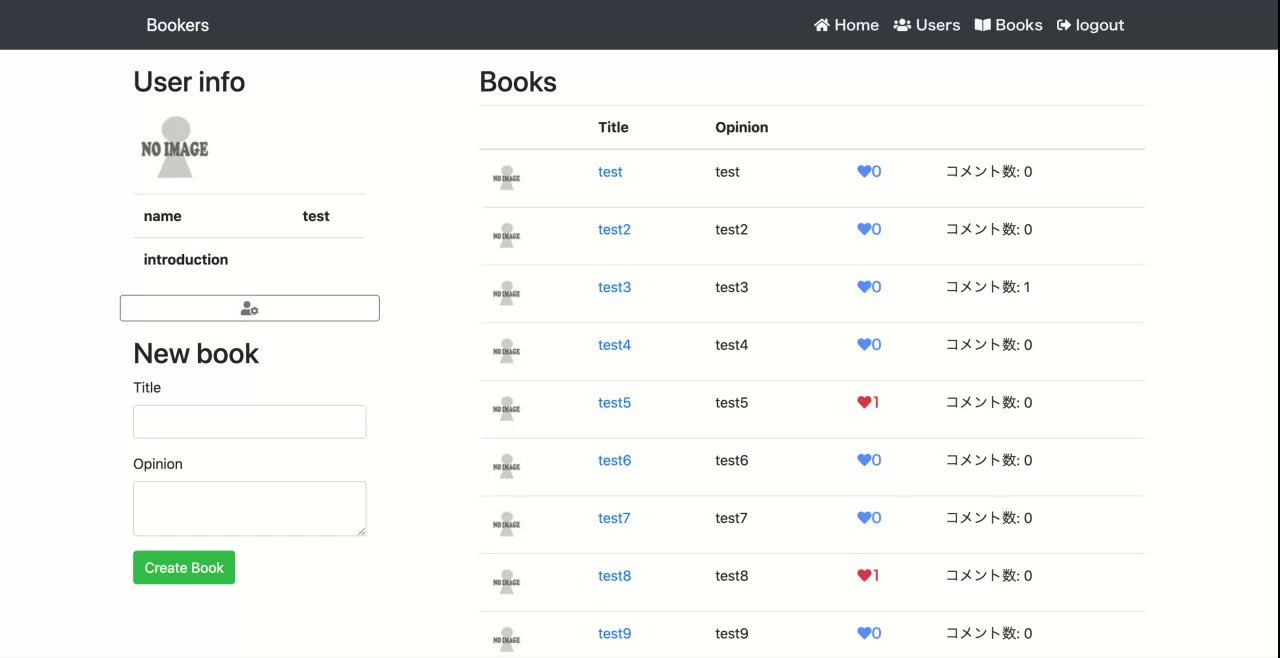Unlike the test8 book via red heart
Screen dimensions: 1280x658
tap(864, 576)
